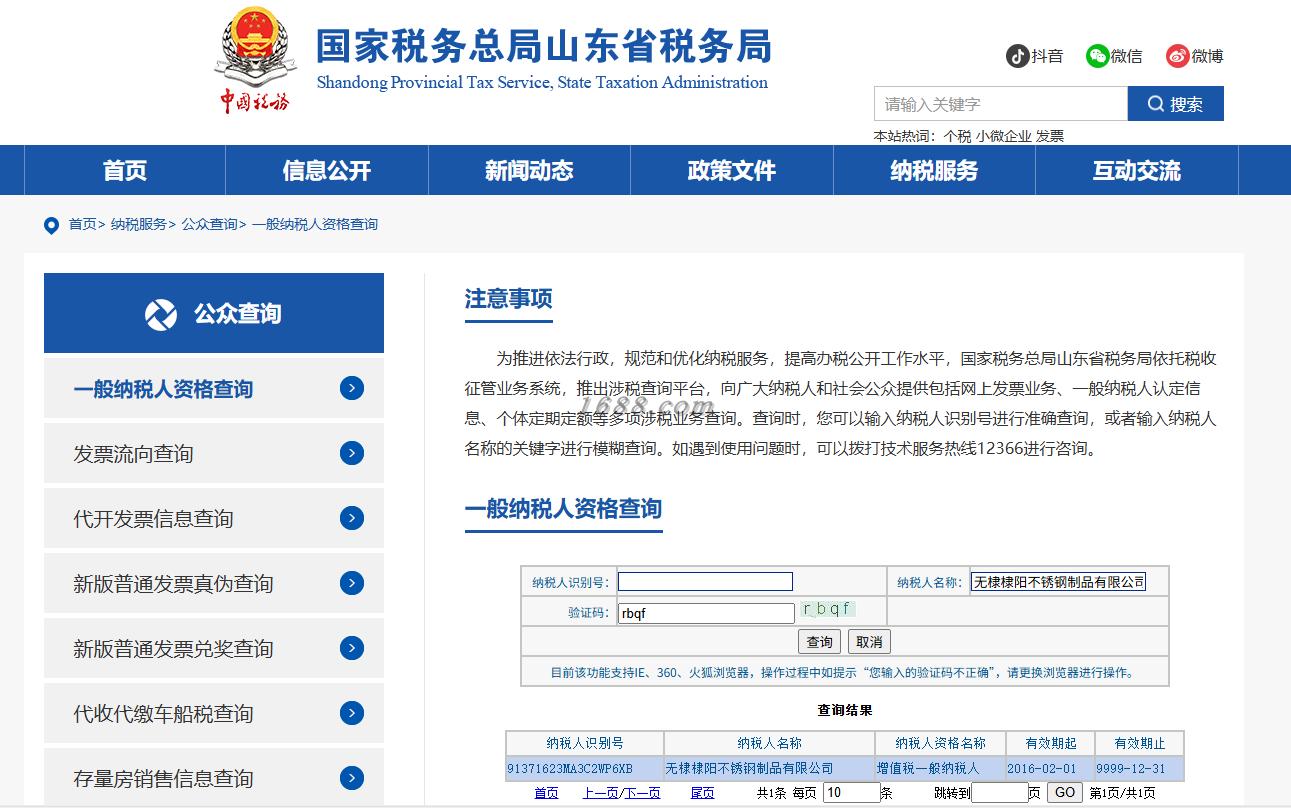Viewport: 1291px width, 808px height.
Task: Click the 纳税人资格名称 column header
Action: point(940,743)
